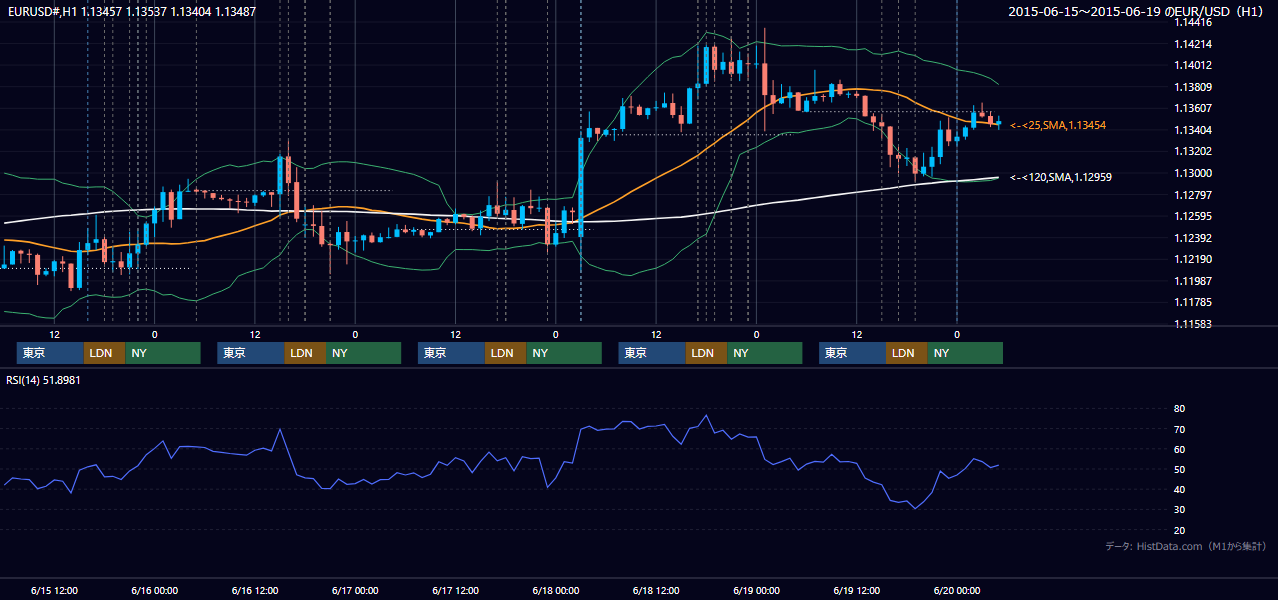The image size is (1278, 600).
Task: Click the 6/18 12:00 date label
Action: [657, 591]
